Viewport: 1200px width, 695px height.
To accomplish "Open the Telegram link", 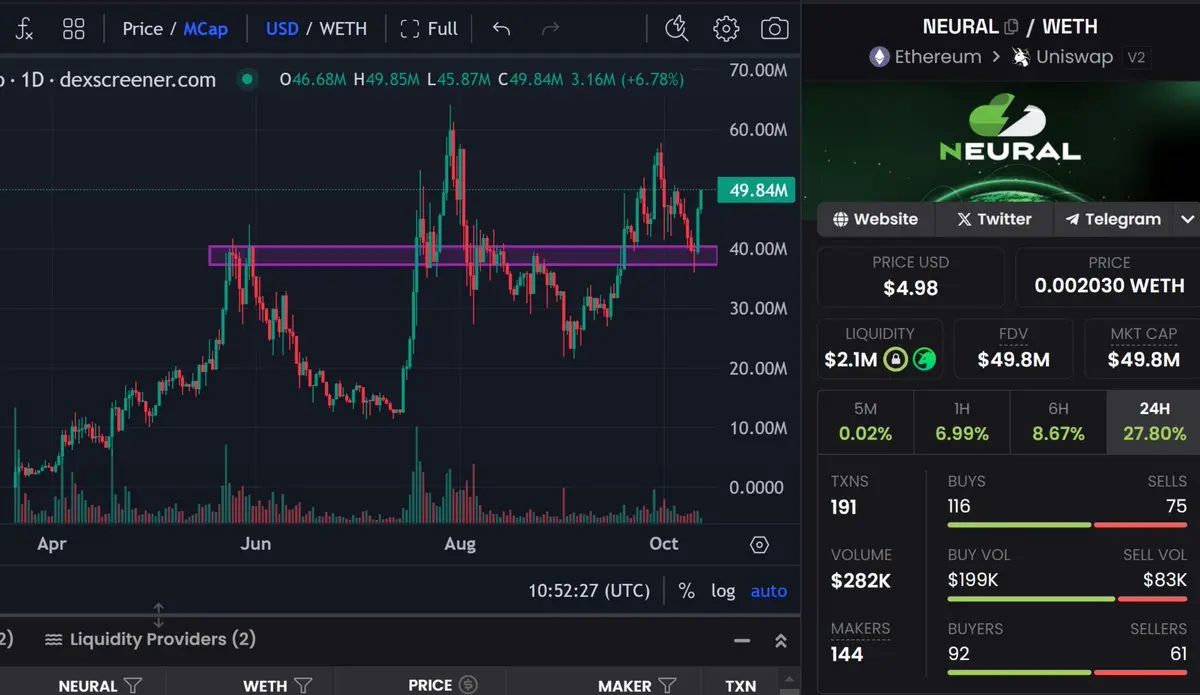I will coord(1113,219).
